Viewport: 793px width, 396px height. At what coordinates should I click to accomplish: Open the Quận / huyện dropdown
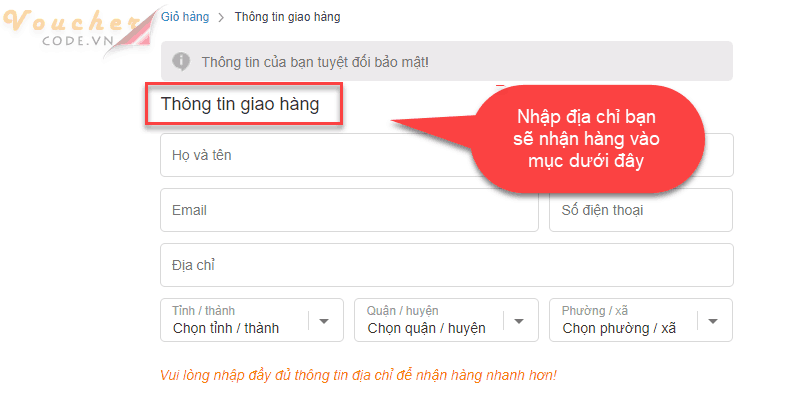point(446,320)
